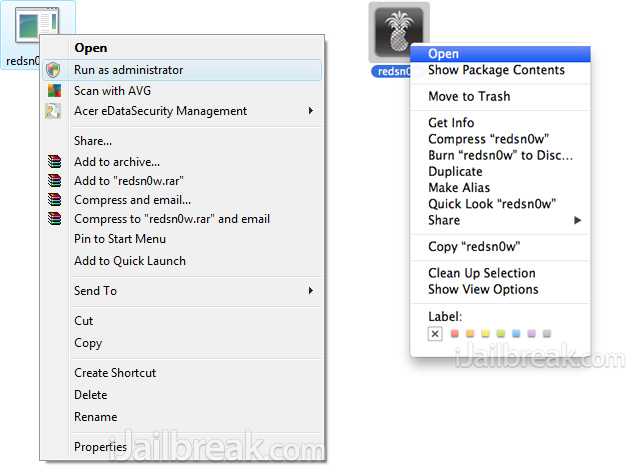Click the WinRAR icon beside Add to archive...
Screen dimensions: 634x466
coord(54,162)
